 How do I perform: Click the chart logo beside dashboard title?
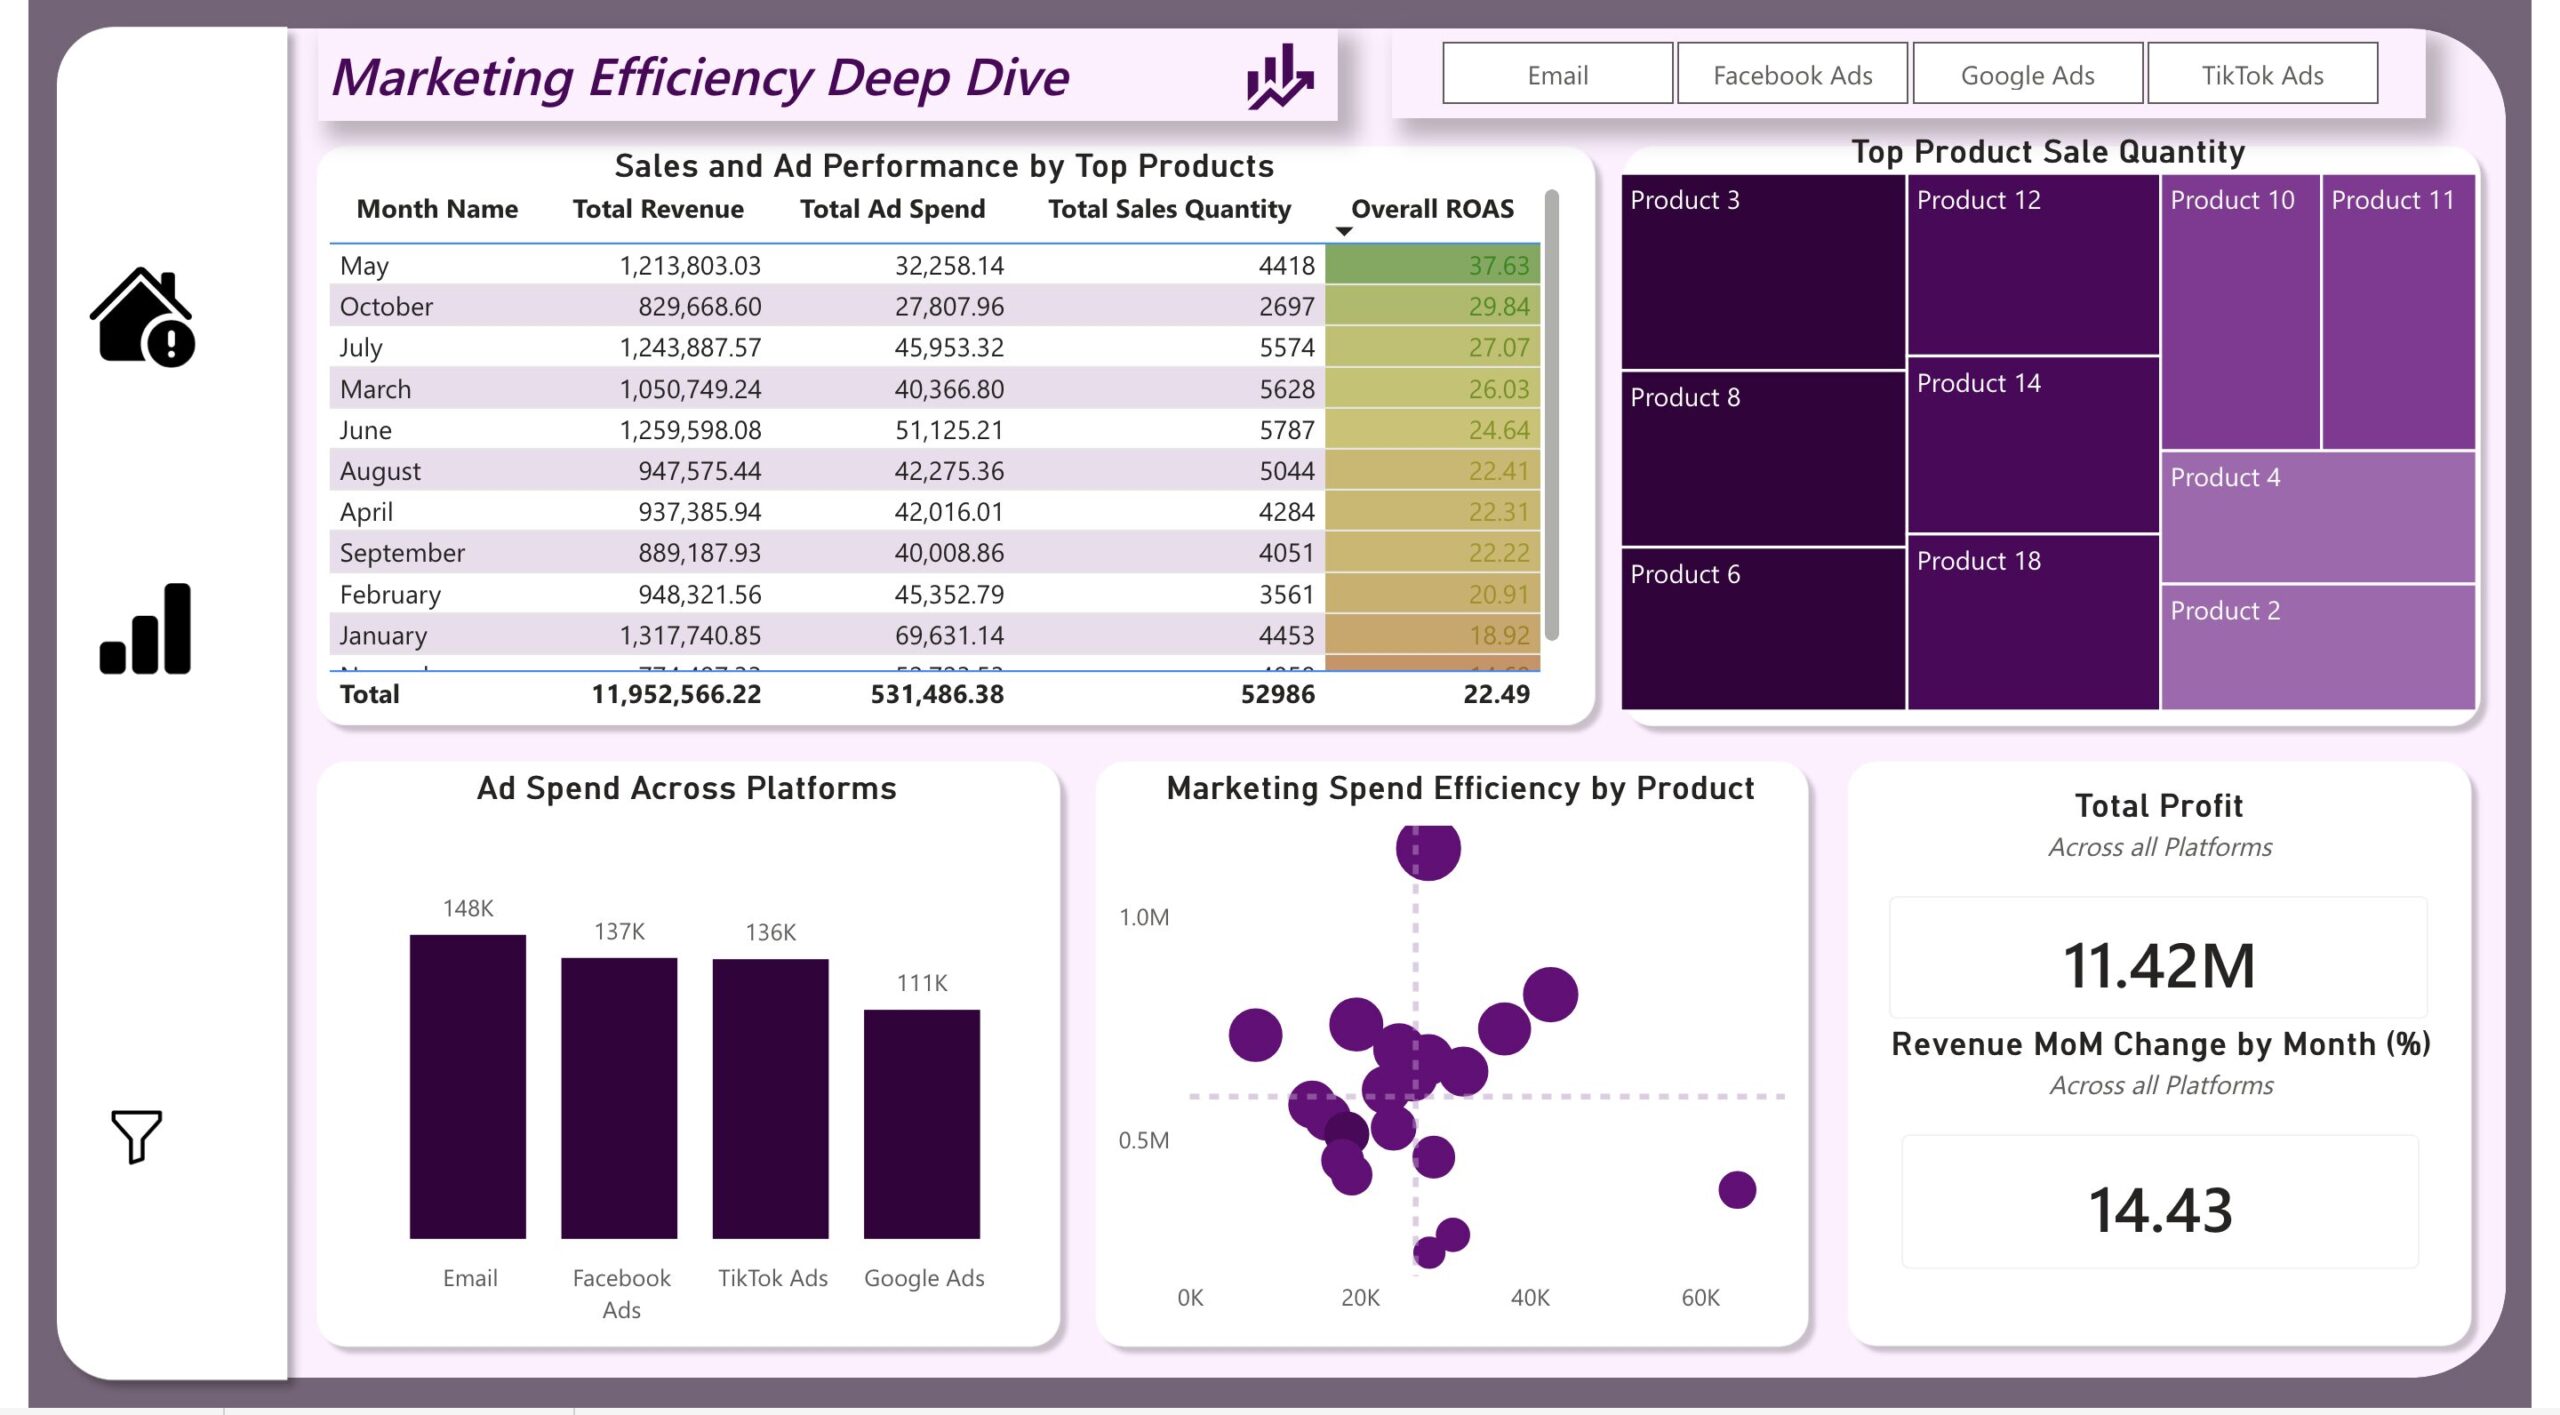(1279, 76)
